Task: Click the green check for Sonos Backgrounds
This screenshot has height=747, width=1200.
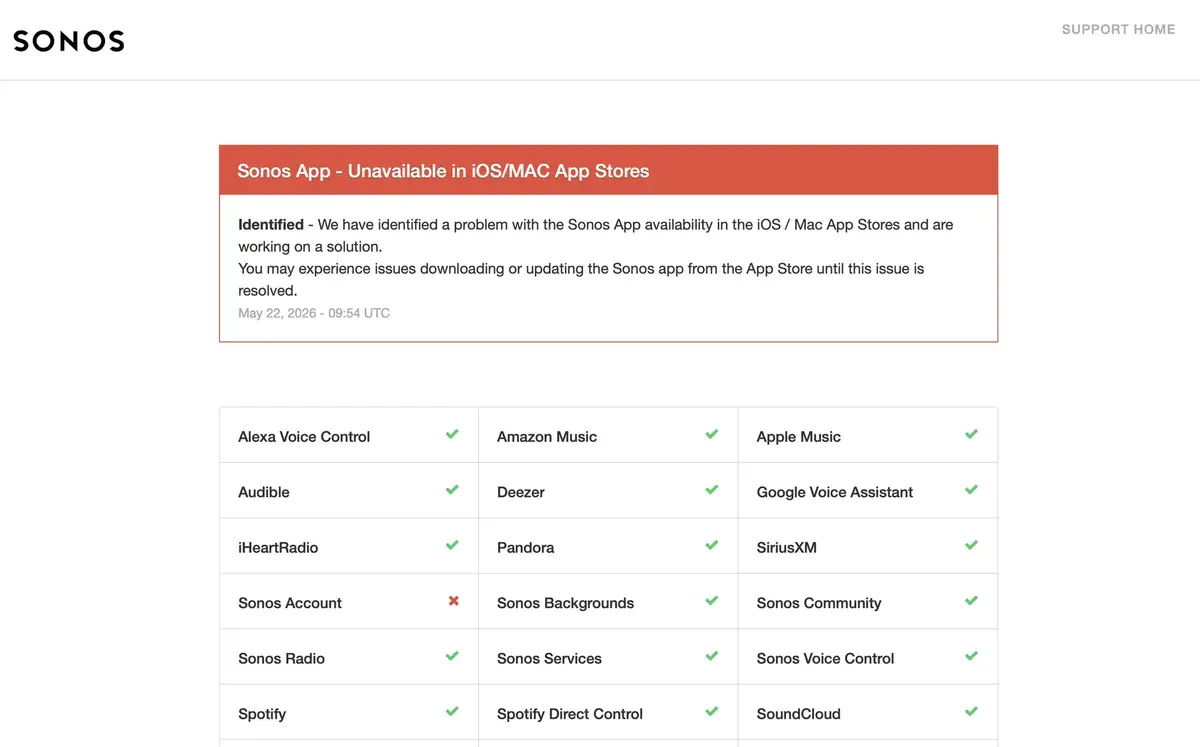Action: [711, 601]
